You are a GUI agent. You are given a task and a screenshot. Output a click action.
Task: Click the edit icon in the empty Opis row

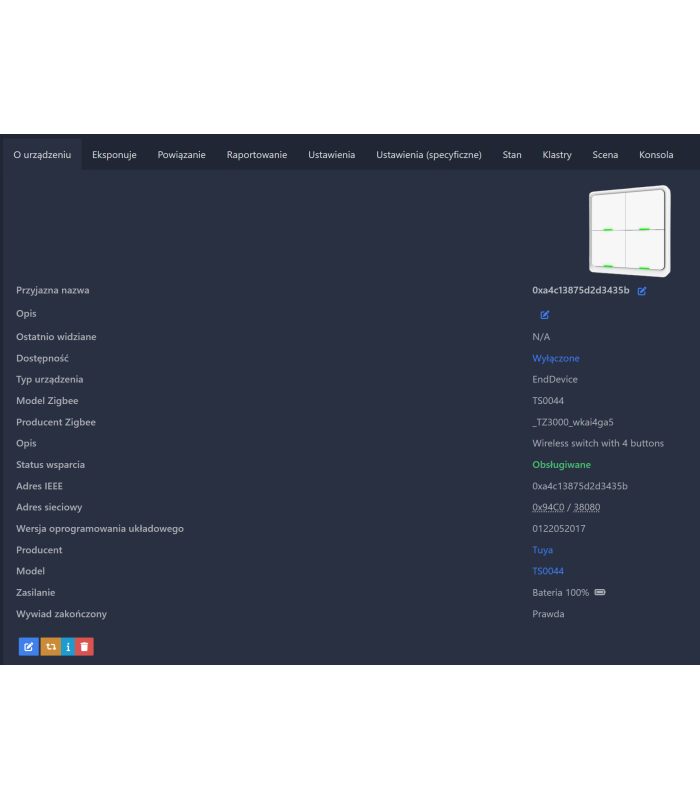(544, 315)
